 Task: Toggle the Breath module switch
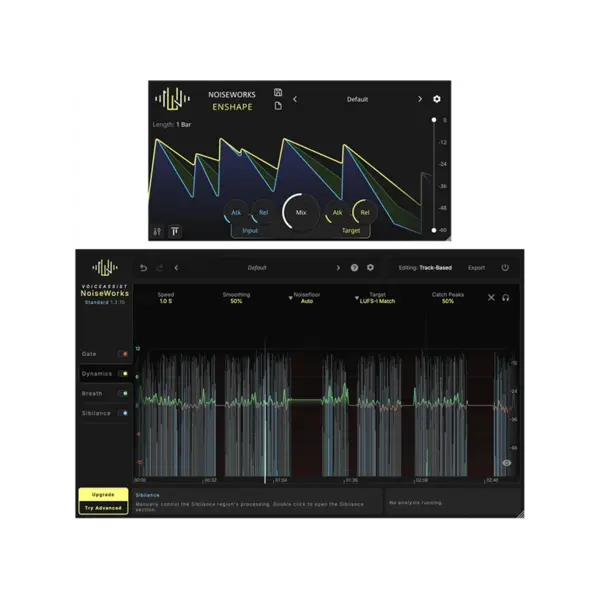click(x=123, y=393)
